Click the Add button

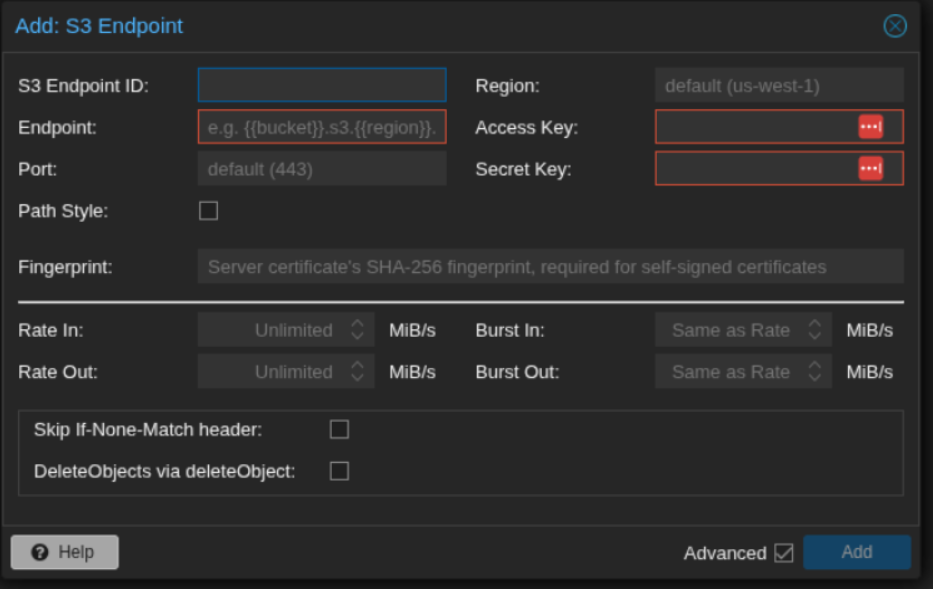(x=857, y=552)
